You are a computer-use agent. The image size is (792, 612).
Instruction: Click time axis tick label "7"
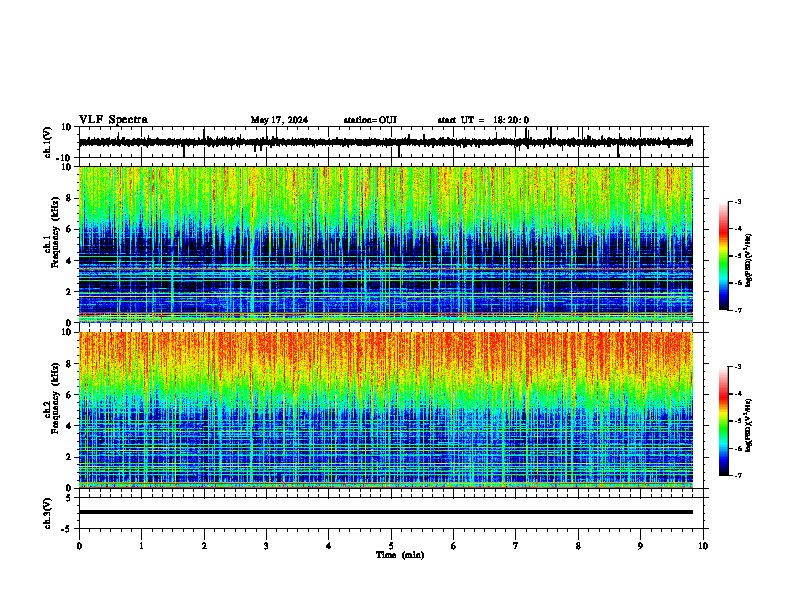516,546
